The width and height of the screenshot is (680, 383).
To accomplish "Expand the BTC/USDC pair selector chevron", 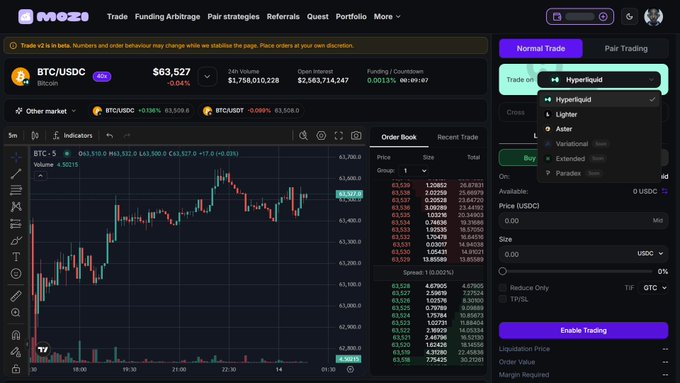I will point(207,77).
